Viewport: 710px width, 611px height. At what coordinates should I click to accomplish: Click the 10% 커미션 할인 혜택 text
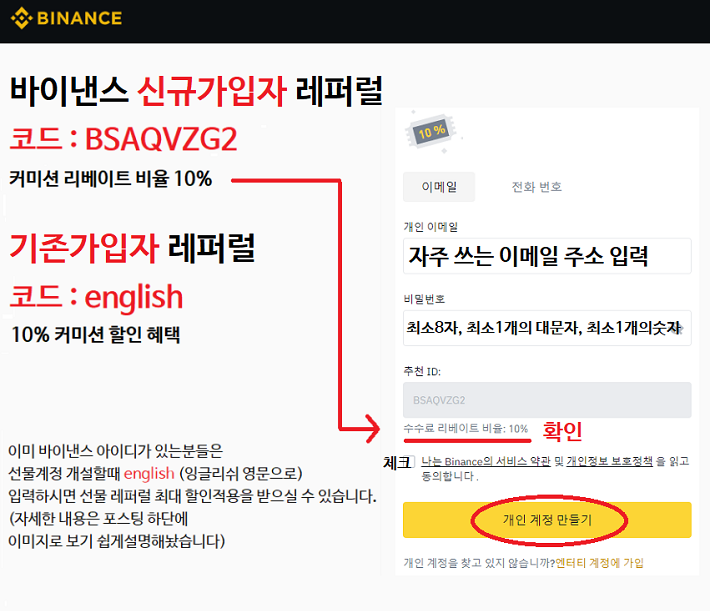click(x=96, y=335)
